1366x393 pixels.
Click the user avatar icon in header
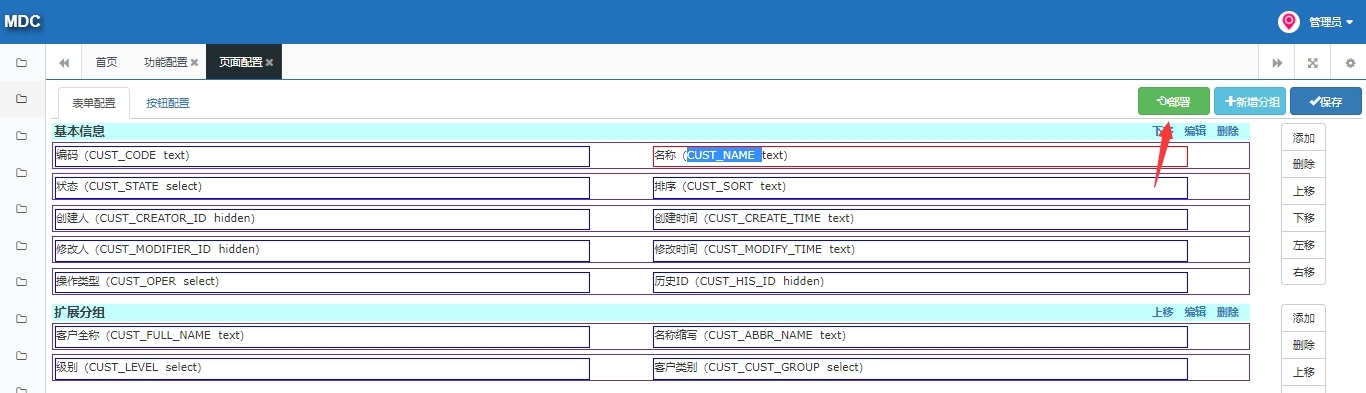click(1289, 22)
